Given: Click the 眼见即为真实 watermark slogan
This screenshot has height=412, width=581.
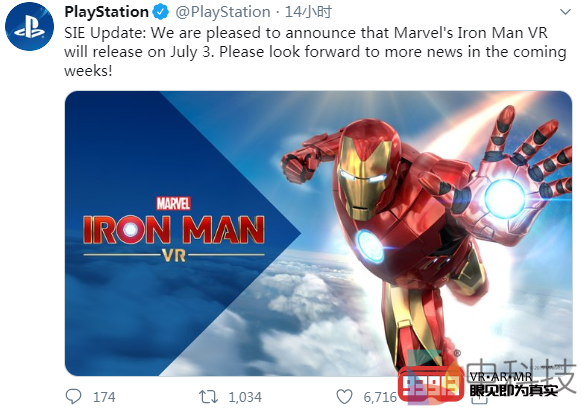Looking at the screenshot, I should click(514, 391).
